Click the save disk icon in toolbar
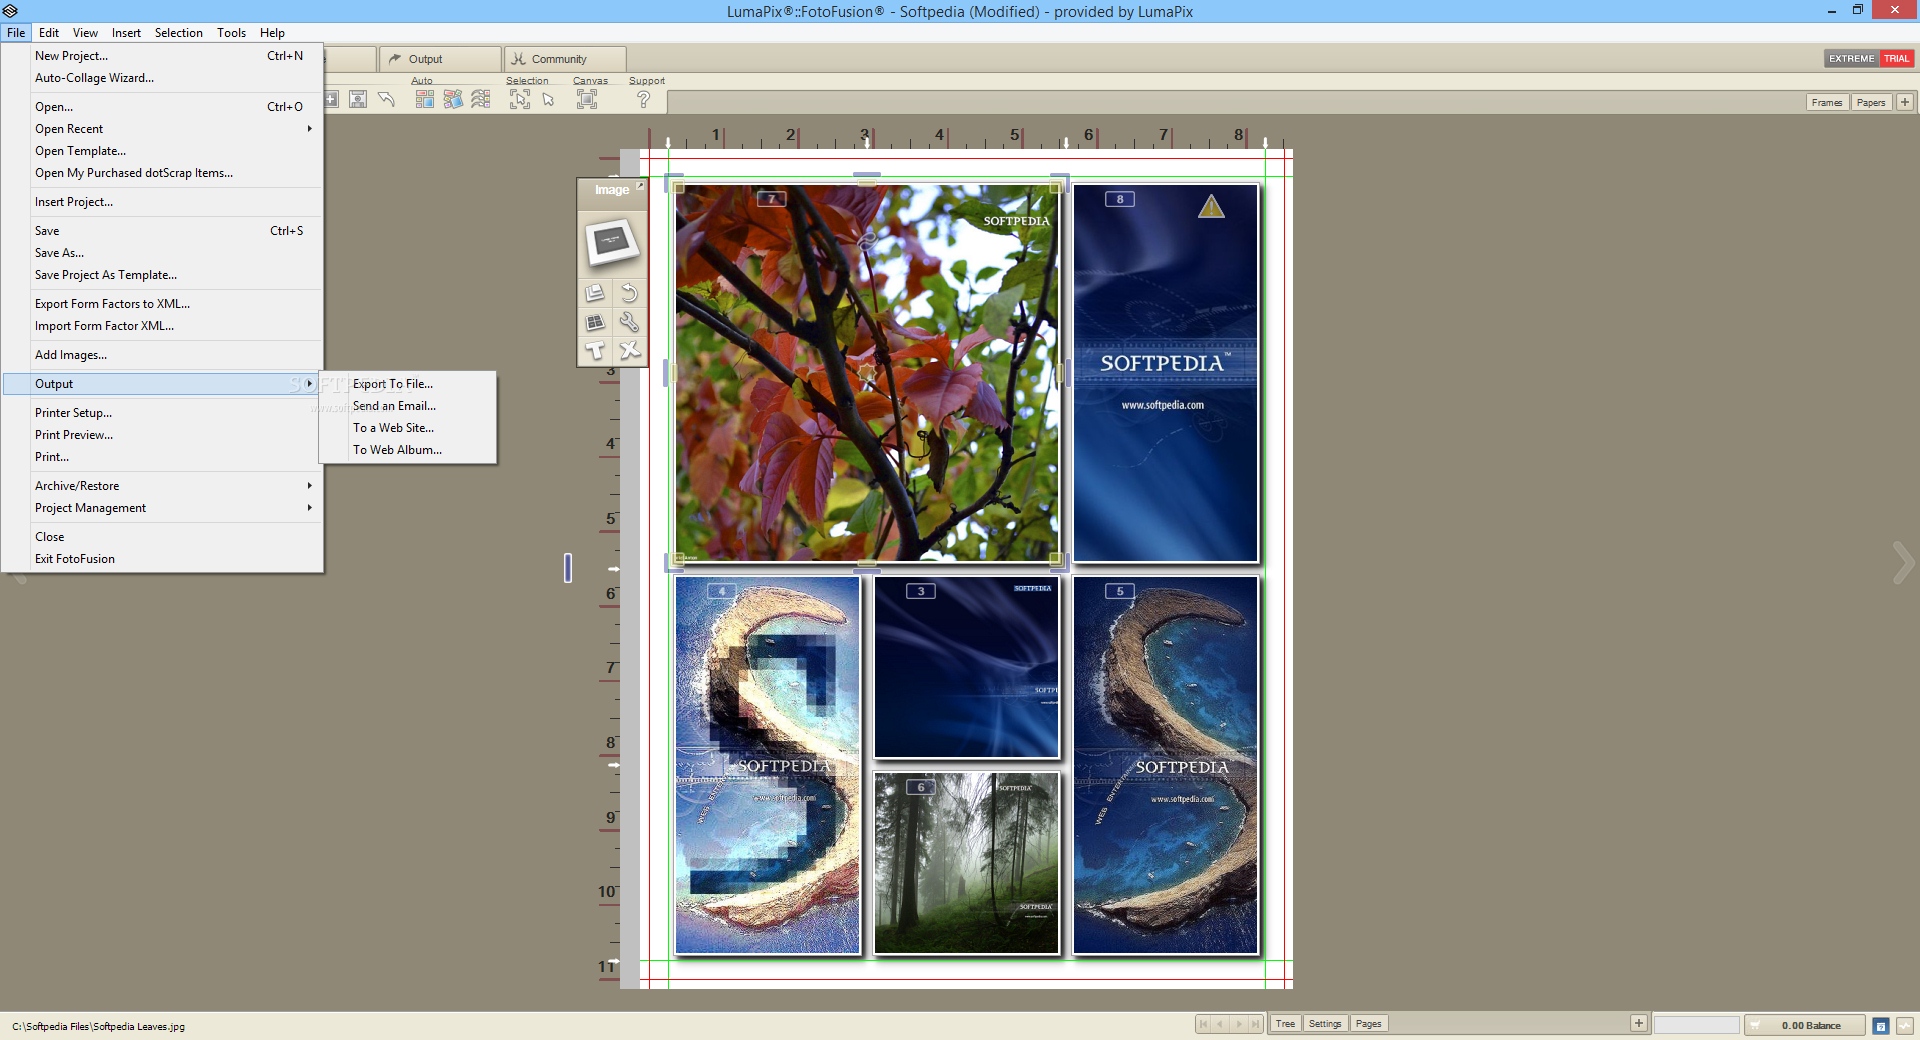The image size is (1920, 1040). point(358,99)
